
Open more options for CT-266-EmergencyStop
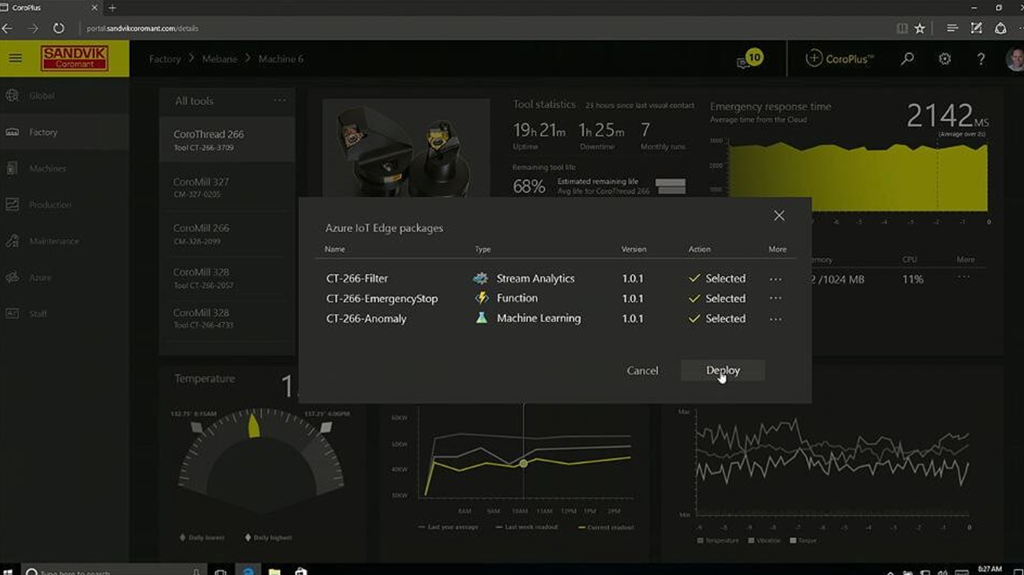pos(775,299)
